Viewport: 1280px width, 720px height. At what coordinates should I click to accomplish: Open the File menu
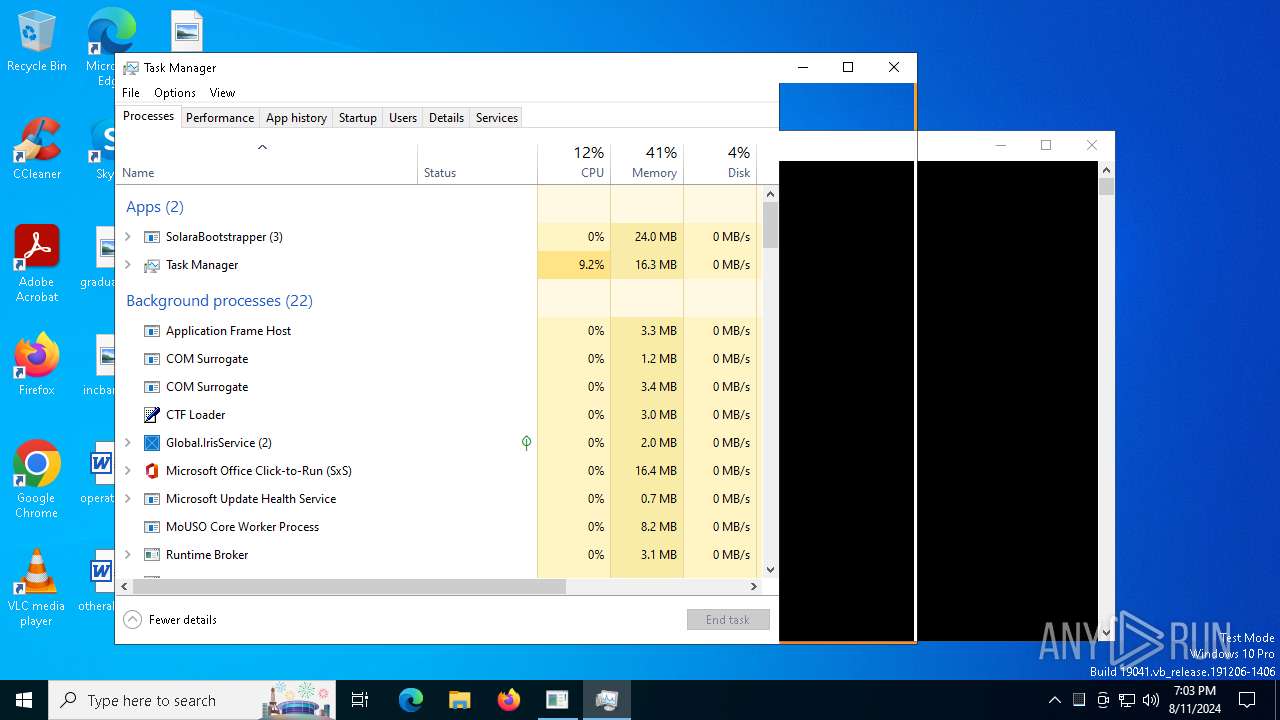(x=131, y=93)
